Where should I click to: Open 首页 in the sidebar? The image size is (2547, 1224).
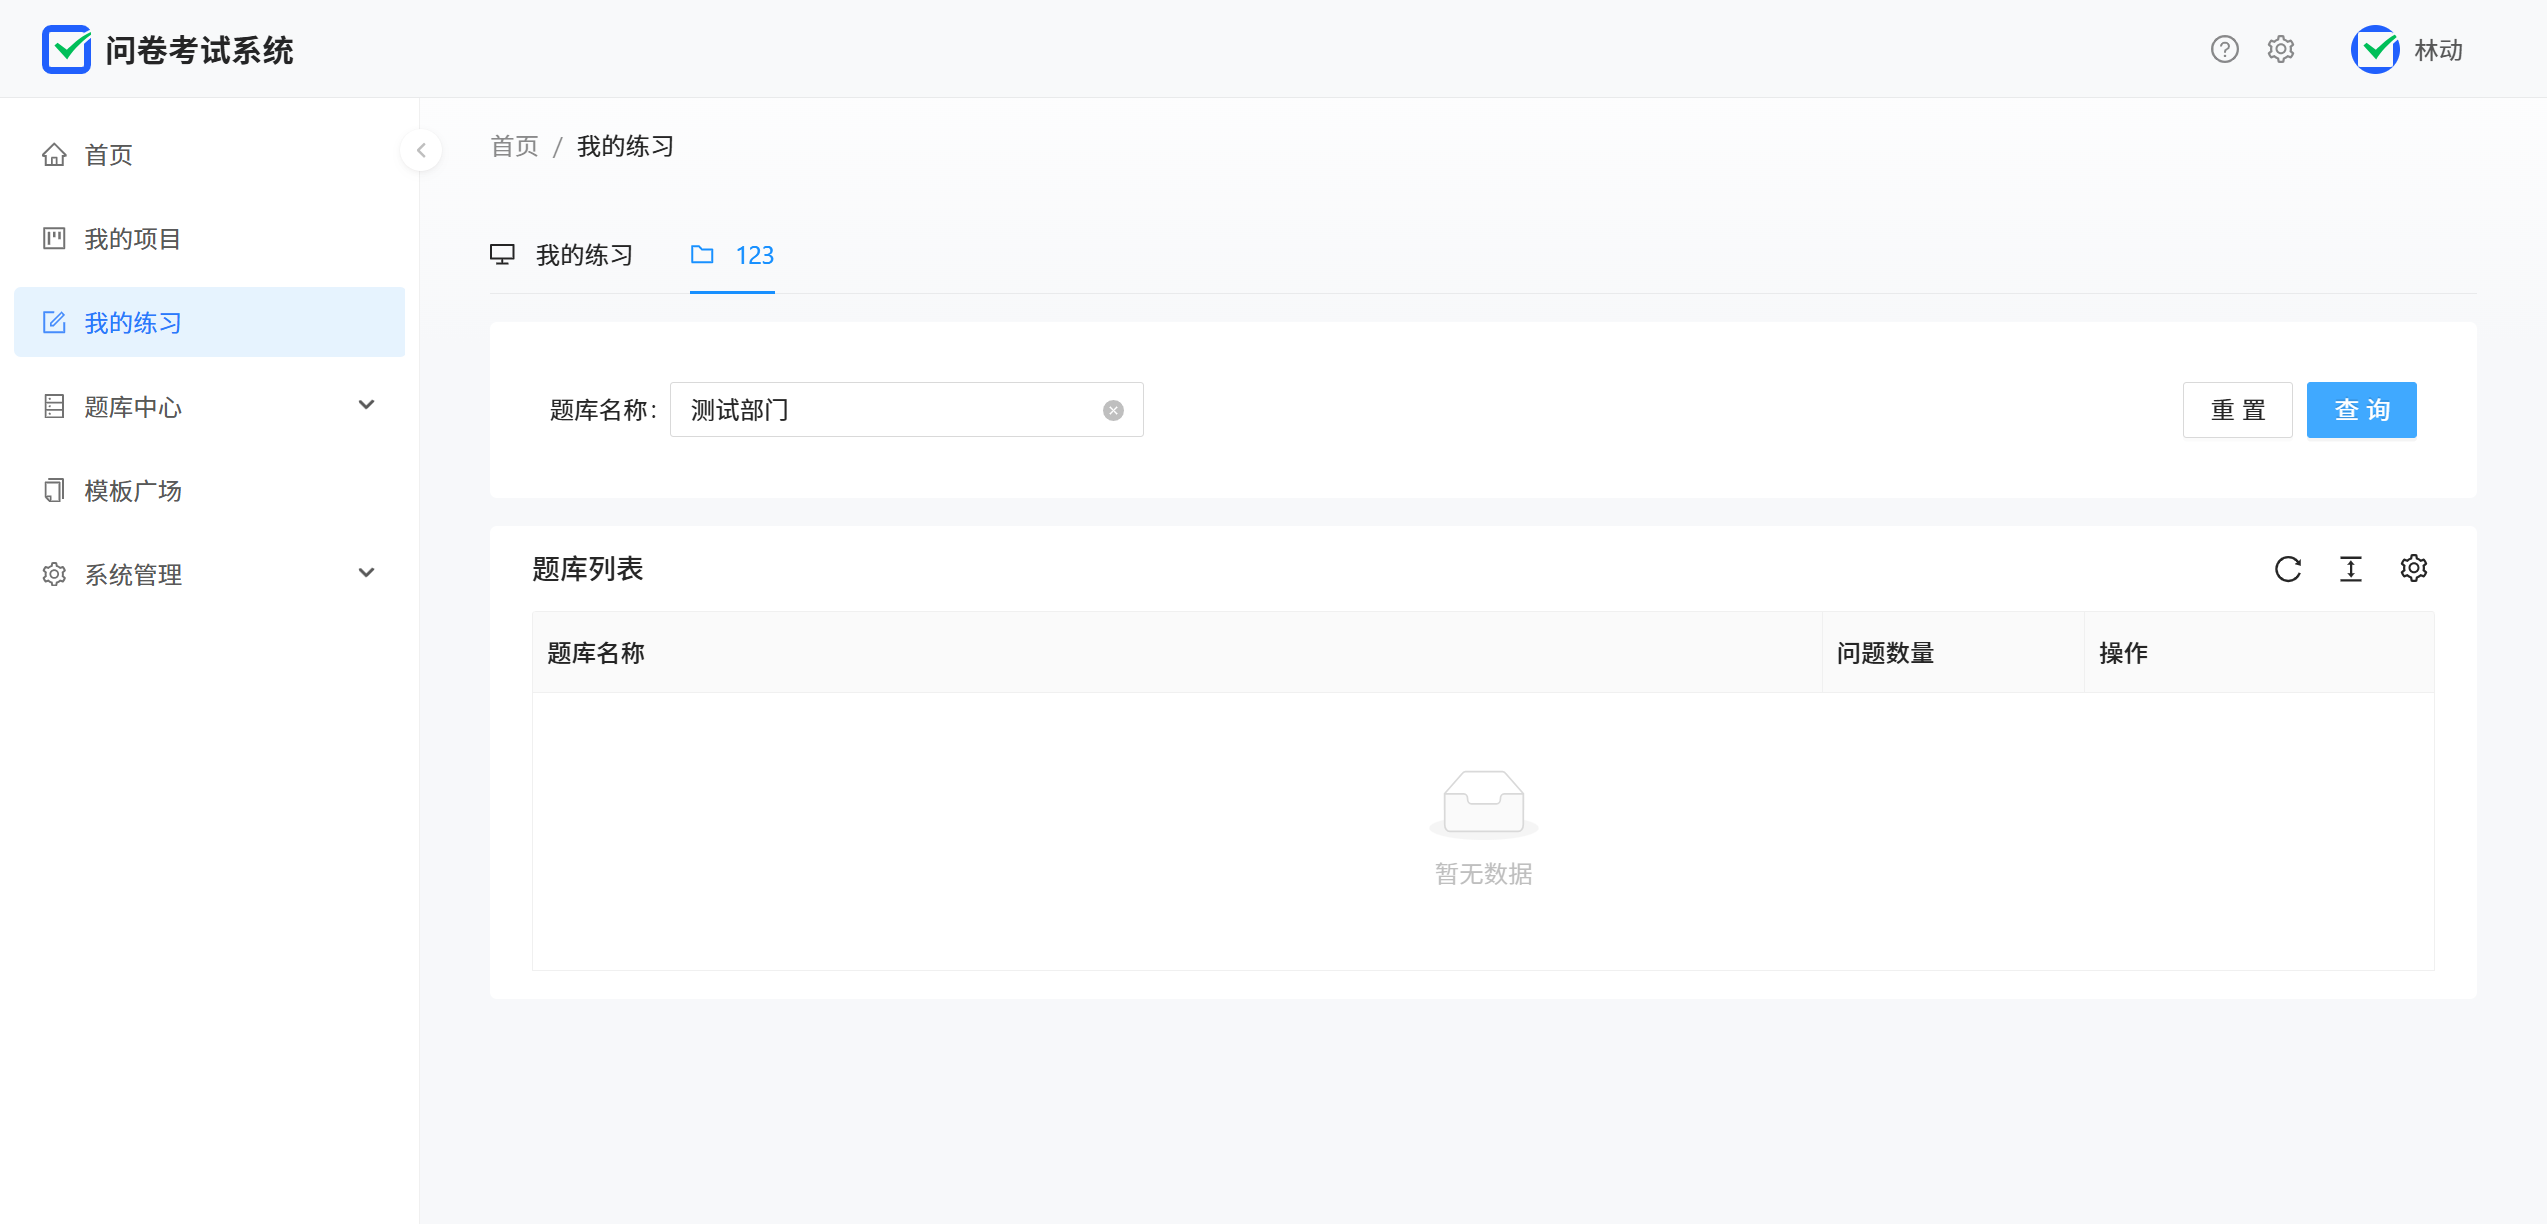(x=108, y=155)
